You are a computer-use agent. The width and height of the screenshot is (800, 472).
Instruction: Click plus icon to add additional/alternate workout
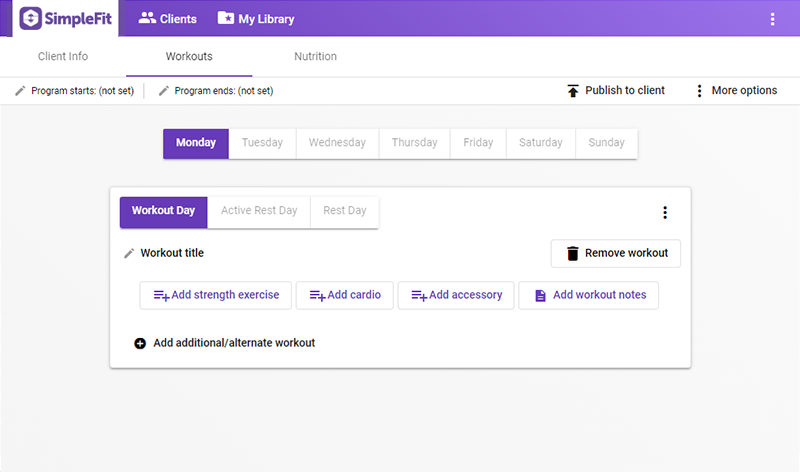coord(140,343)
